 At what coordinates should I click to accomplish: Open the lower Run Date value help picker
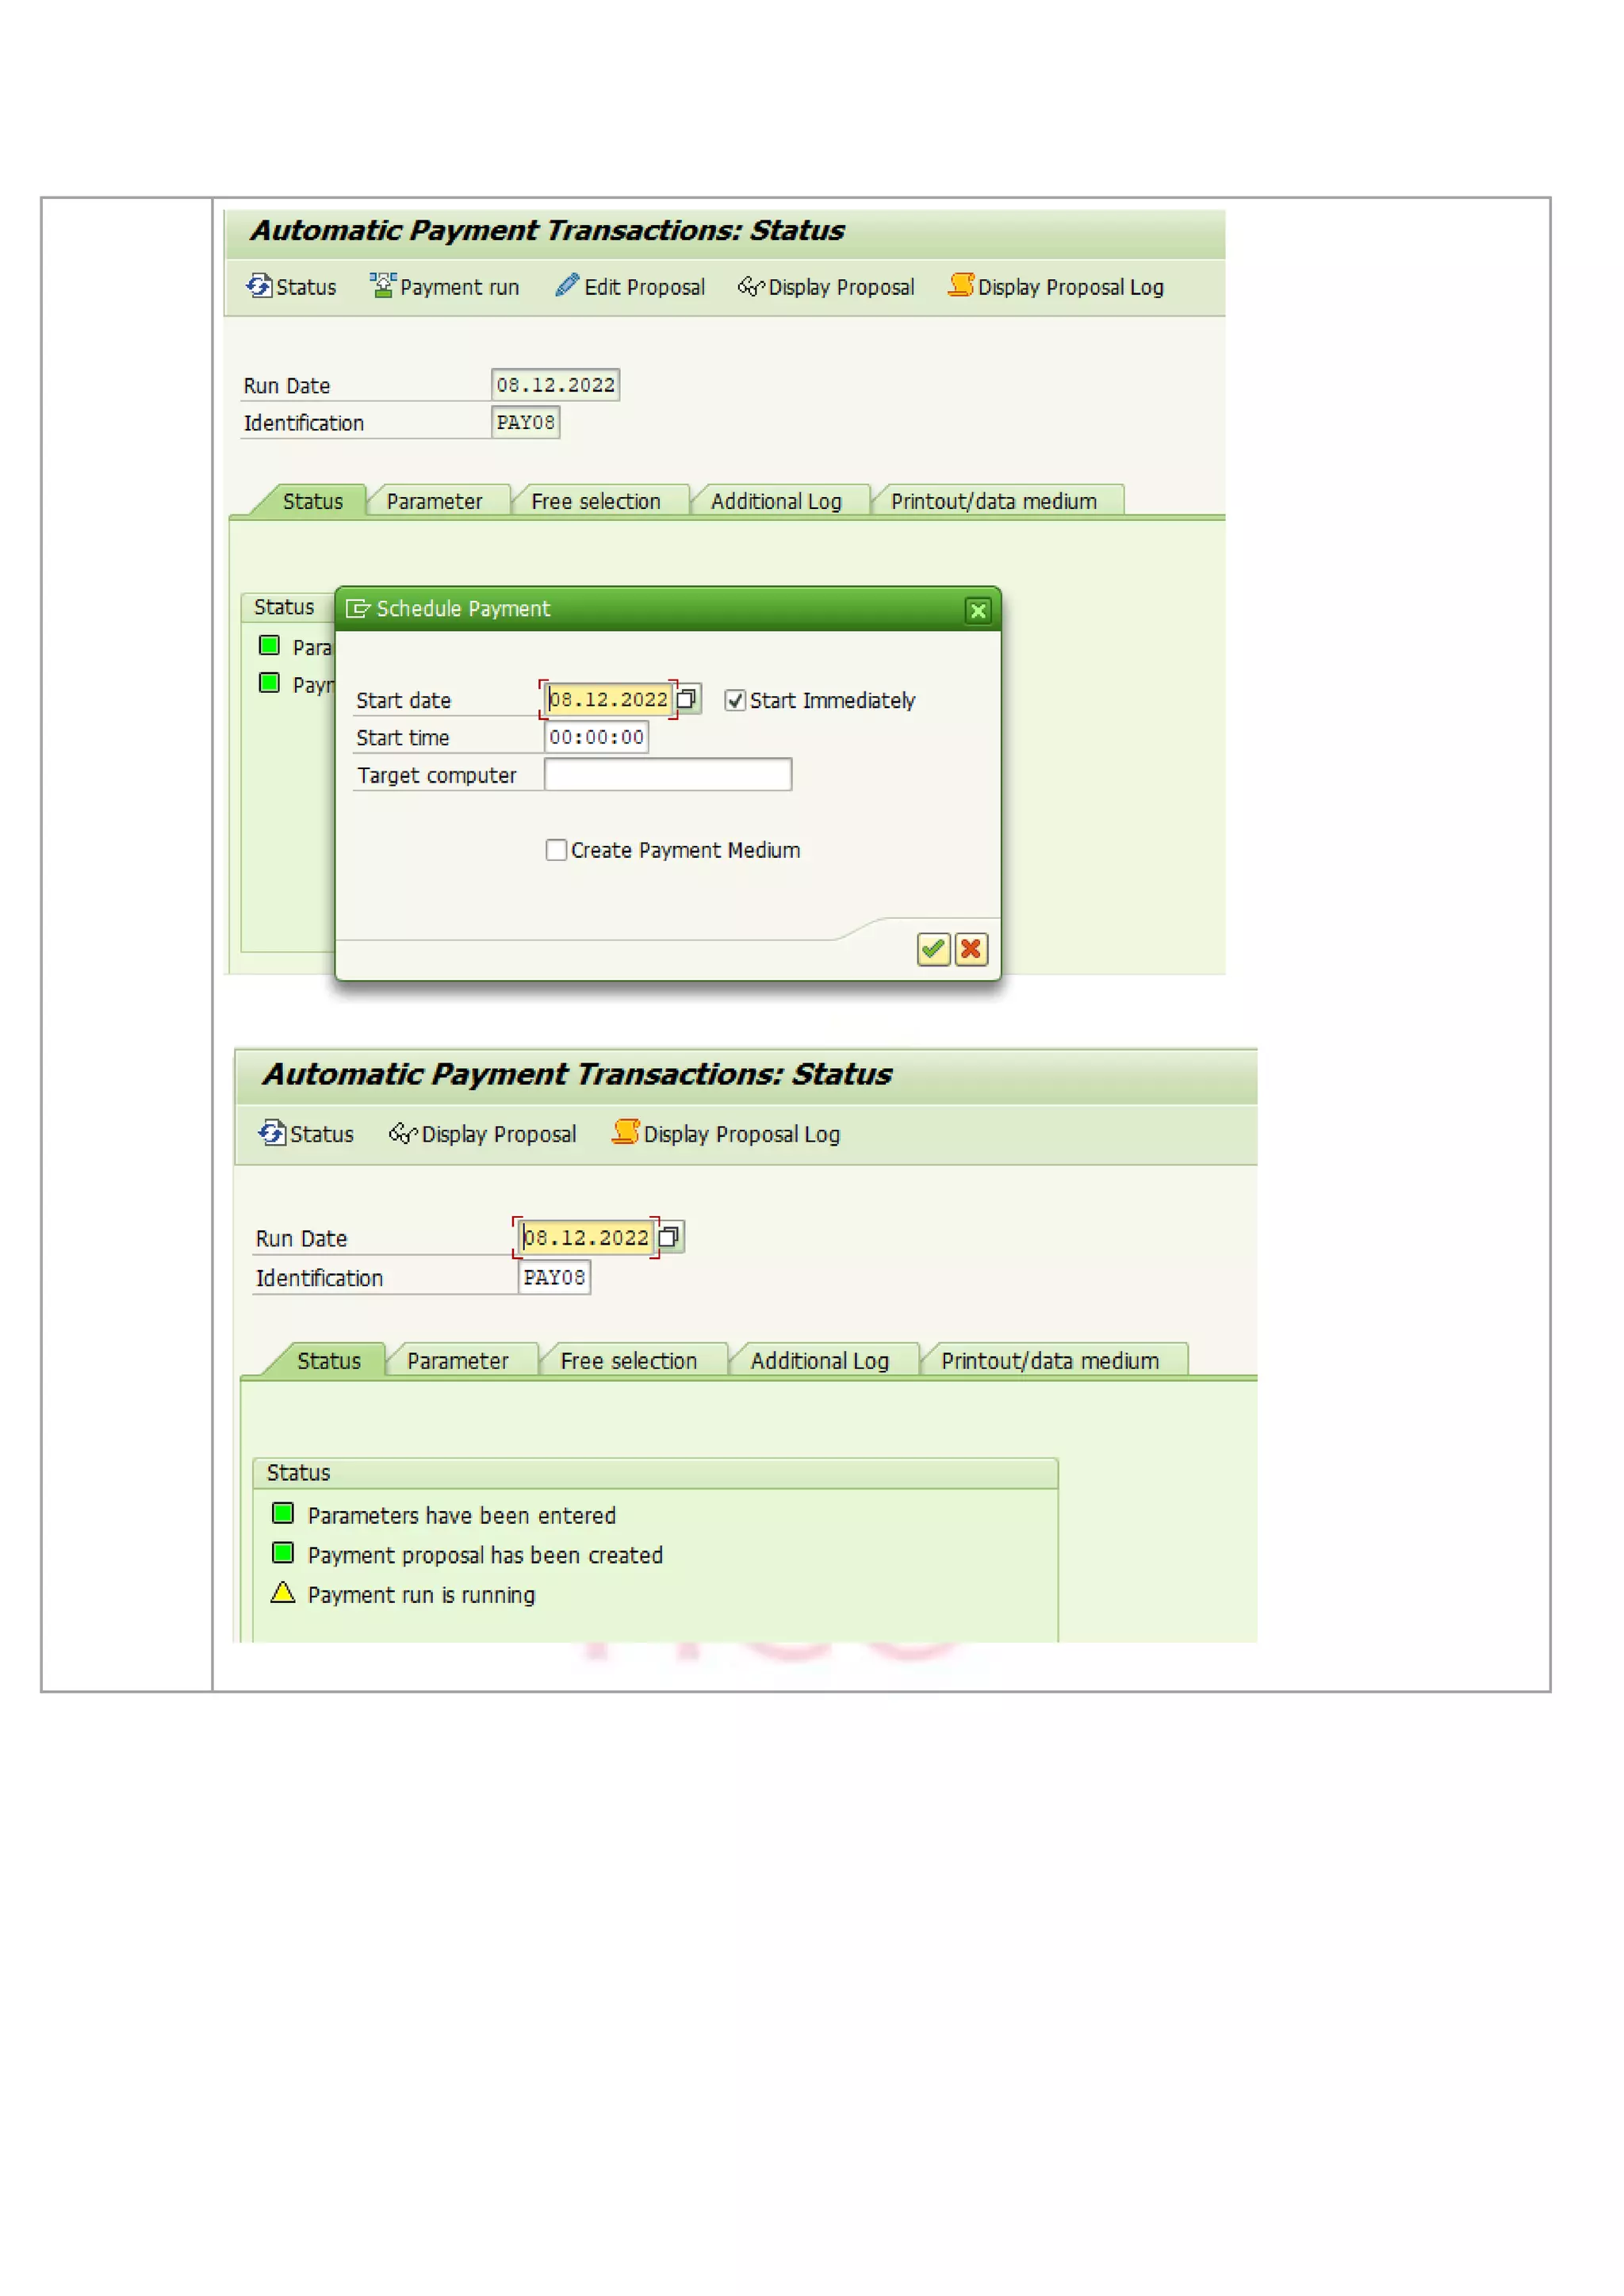[x=669, y=1237]
